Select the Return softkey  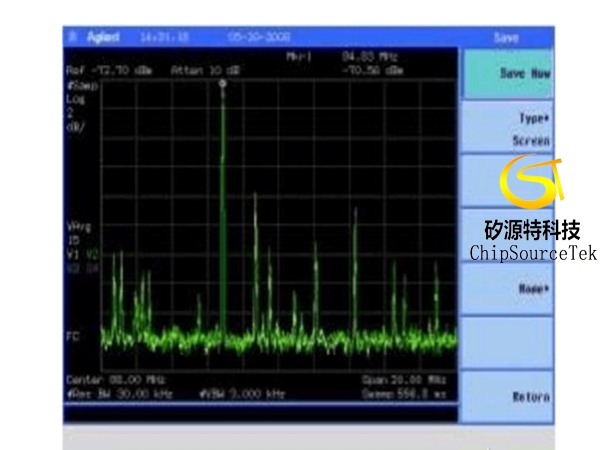tap(507, 396)
